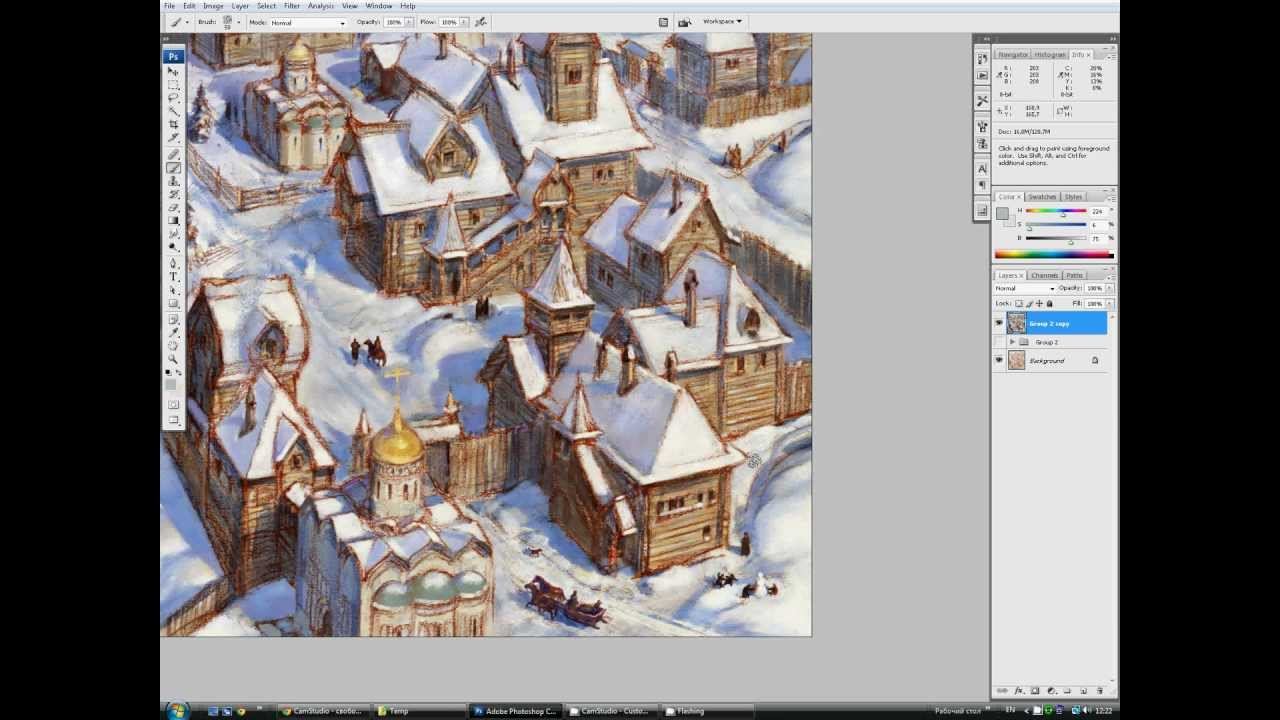Select the Pen tool
Image resolution: width=1280 pixels, height=720 pixels.
tap(173, 263)
